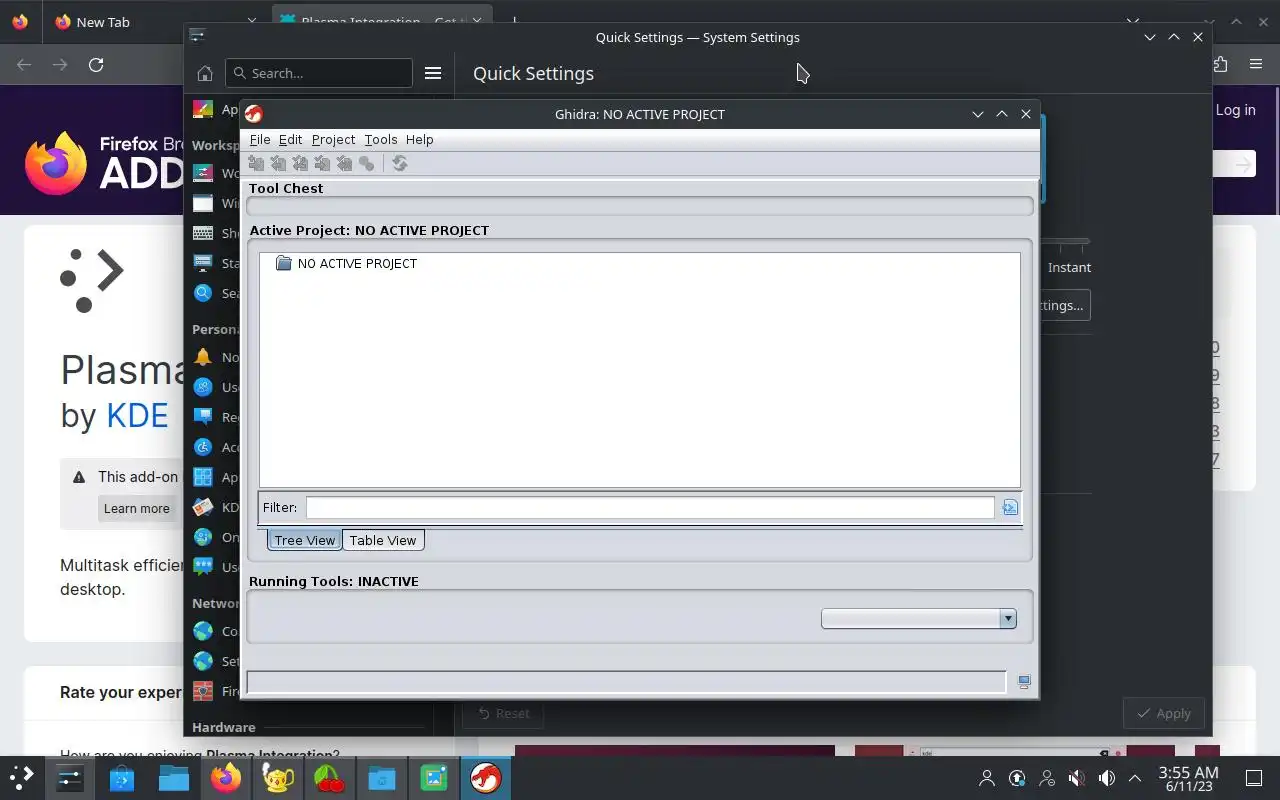Click the Show Desktop button in taskbar corner
1280x800 pixels.
(x=1254, y=777)
